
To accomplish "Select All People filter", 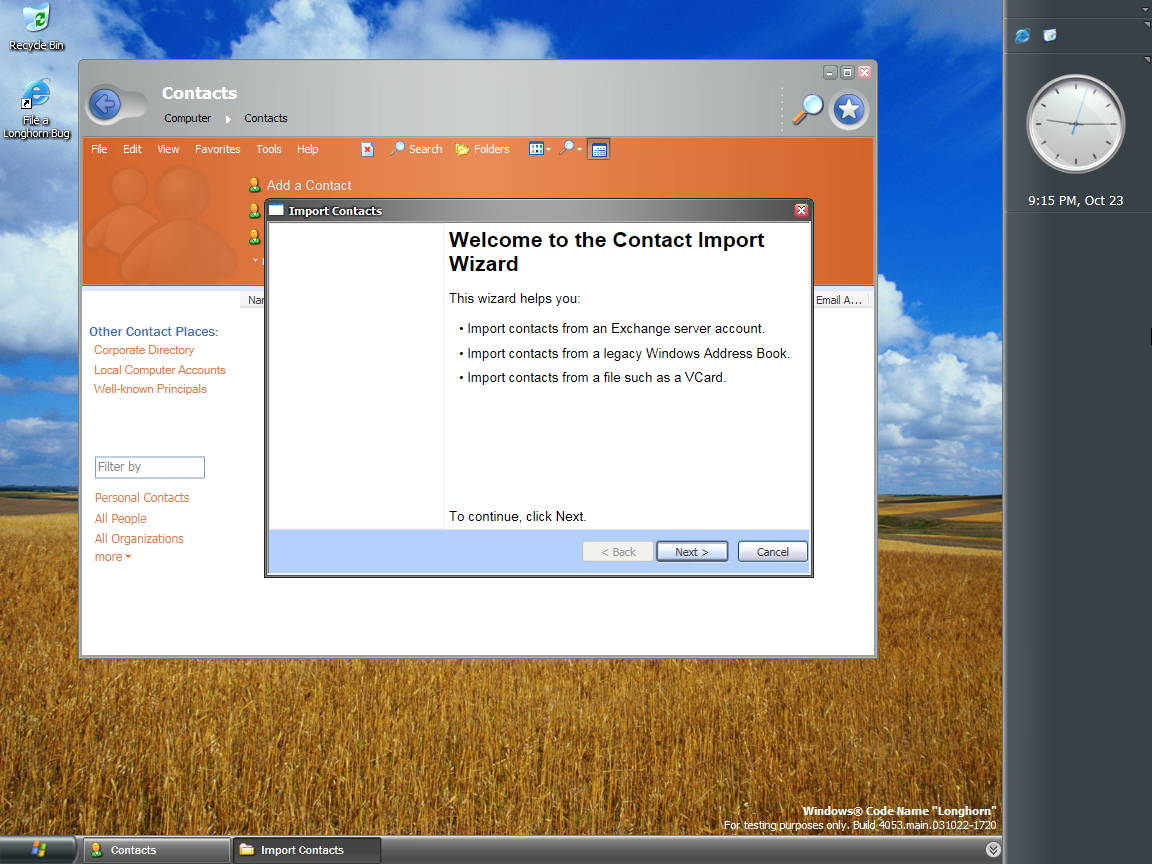I will (120, 519).
